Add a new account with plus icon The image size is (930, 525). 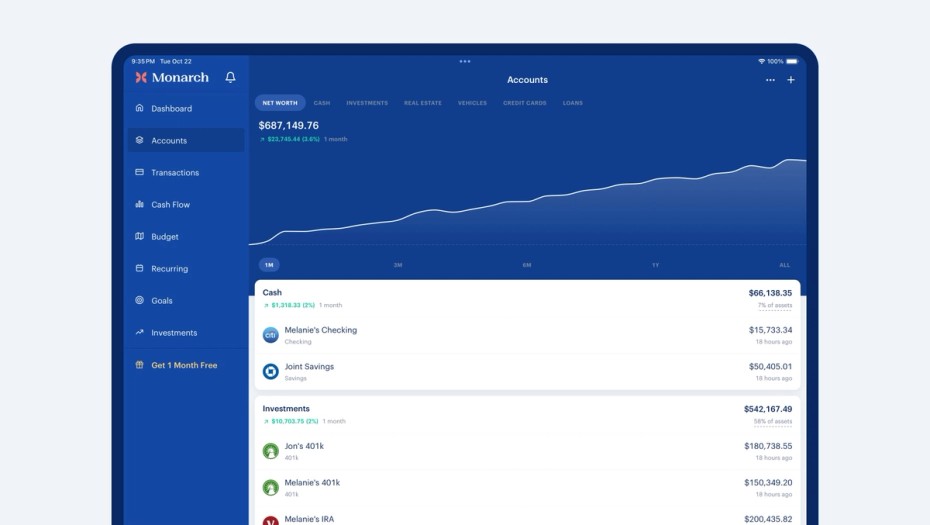tap(791, 79)
